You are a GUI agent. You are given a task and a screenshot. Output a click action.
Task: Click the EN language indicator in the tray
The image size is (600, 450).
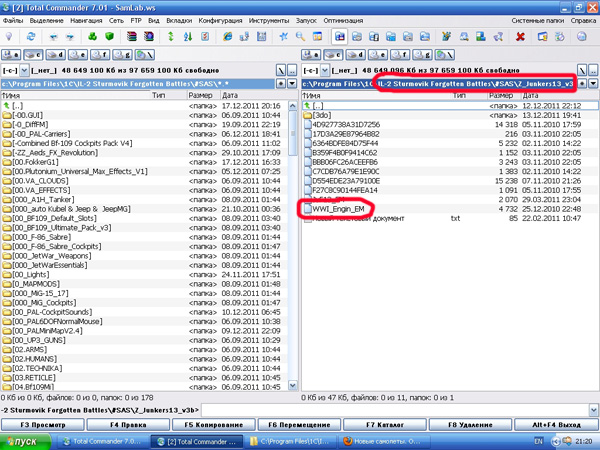coord(538,442)
